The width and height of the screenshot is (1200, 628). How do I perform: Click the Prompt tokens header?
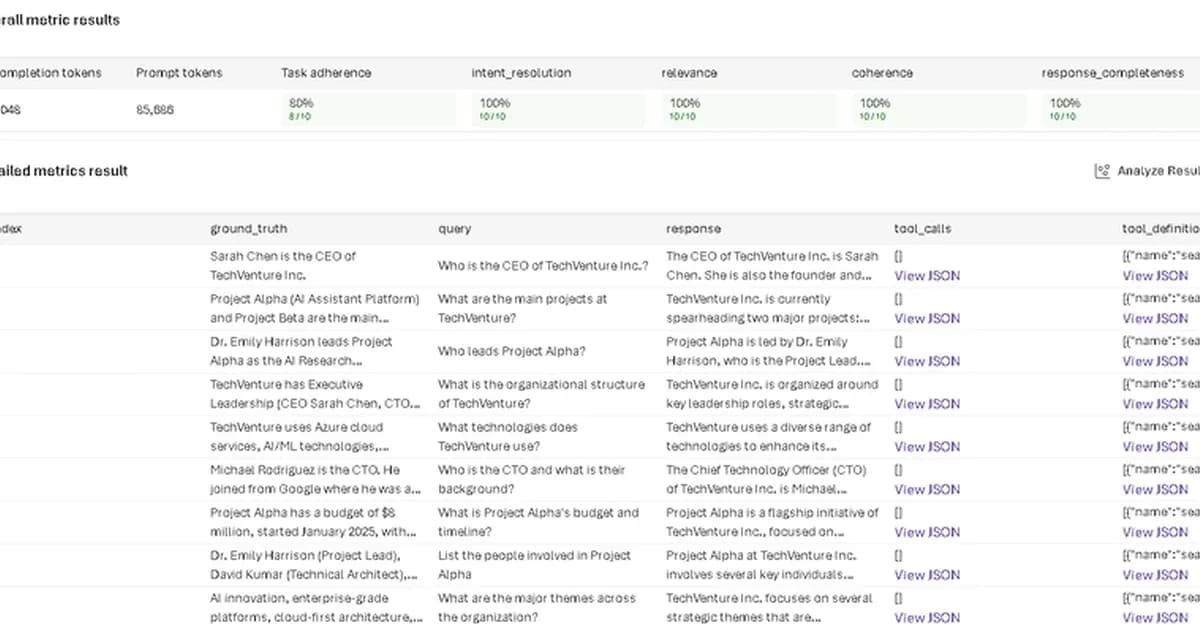tap(179, 72)
